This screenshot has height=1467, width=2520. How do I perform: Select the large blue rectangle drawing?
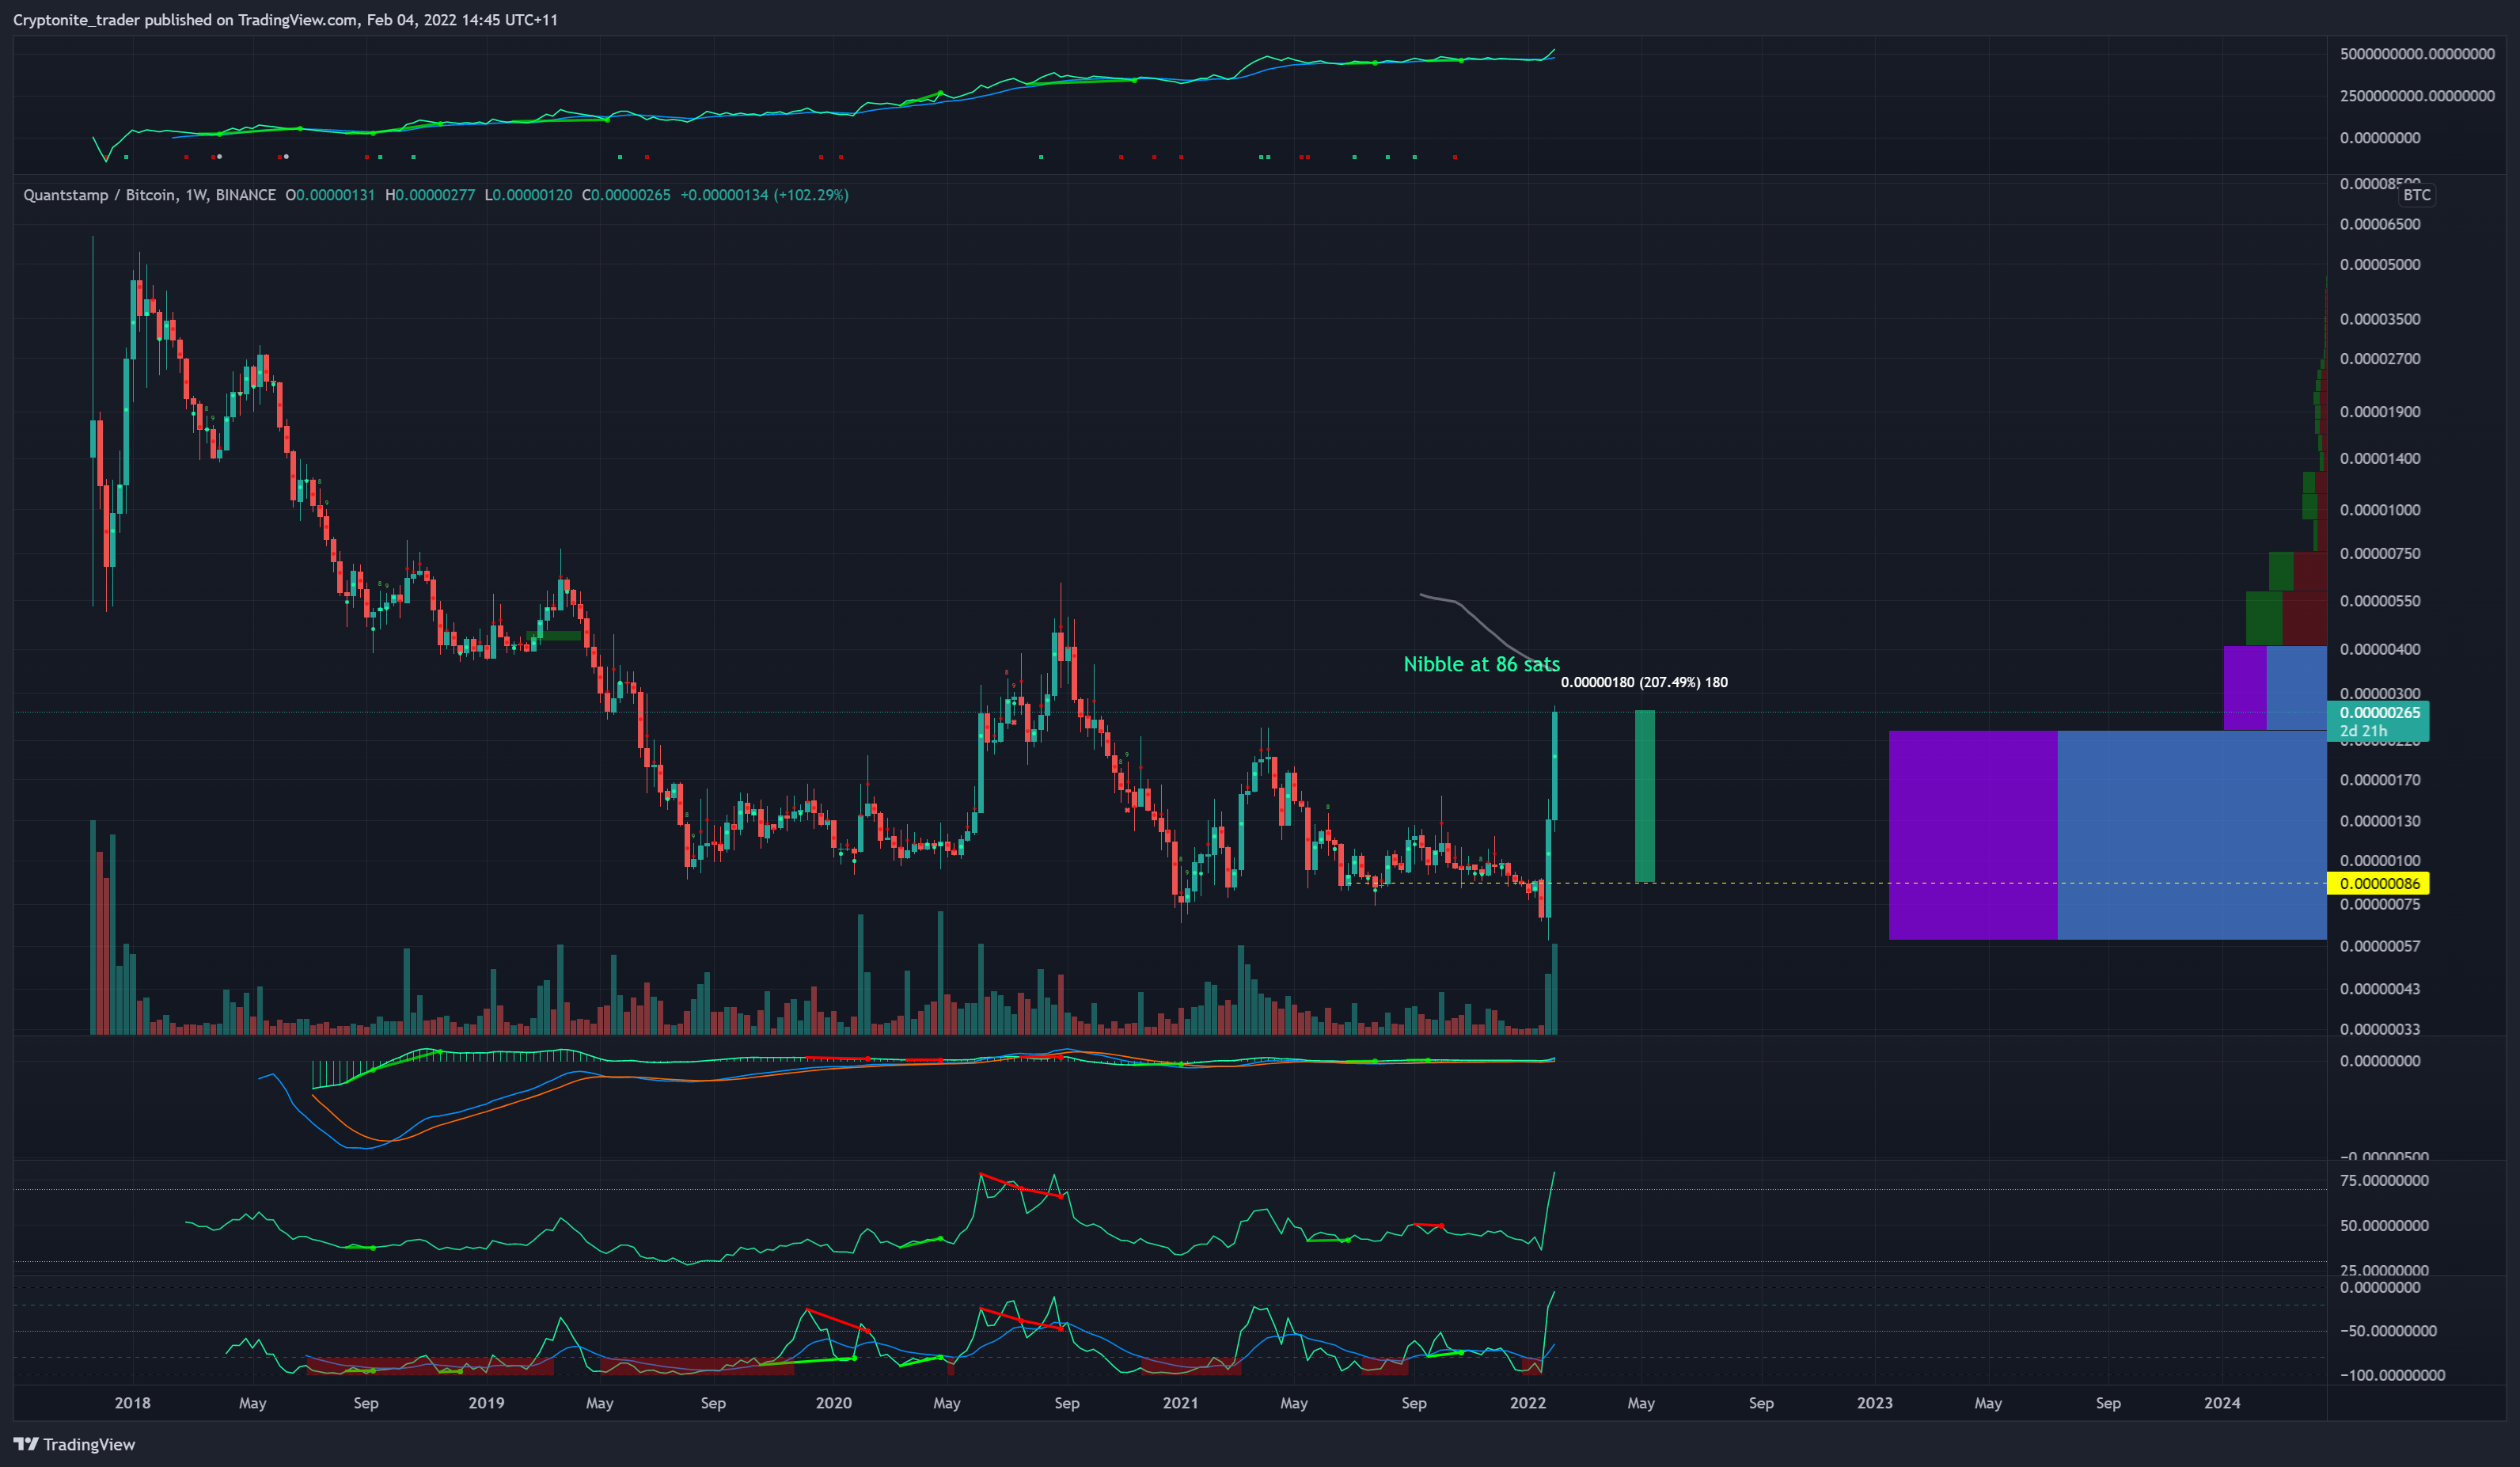(x=2192, y=835)
